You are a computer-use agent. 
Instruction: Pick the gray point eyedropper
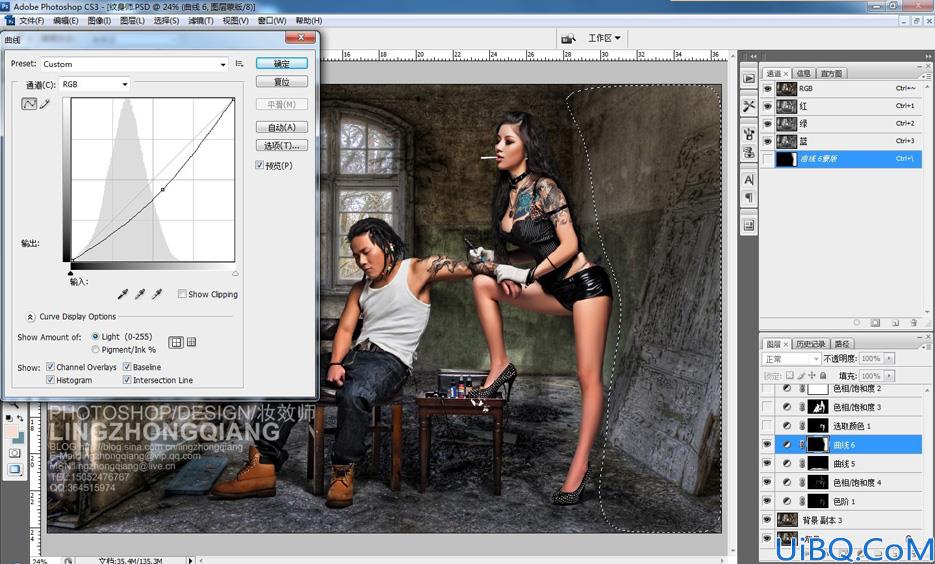tap(140, 294)
